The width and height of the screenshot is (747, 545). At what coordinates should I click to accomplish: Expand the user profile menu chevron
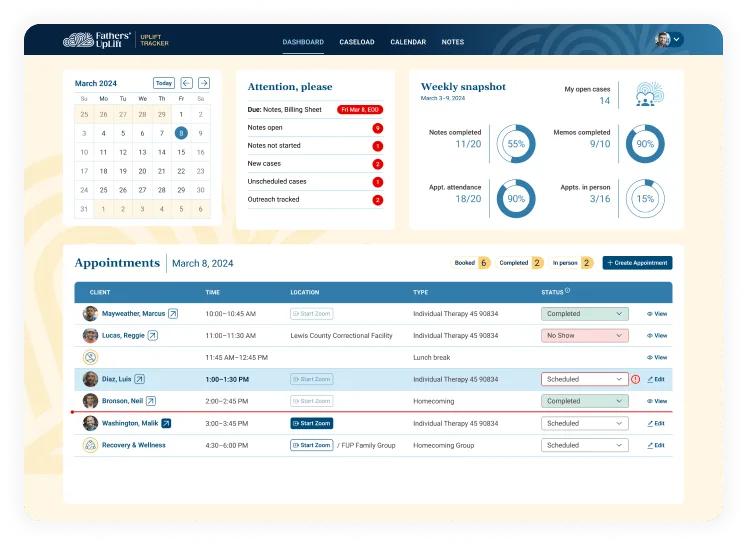[676, 40]
